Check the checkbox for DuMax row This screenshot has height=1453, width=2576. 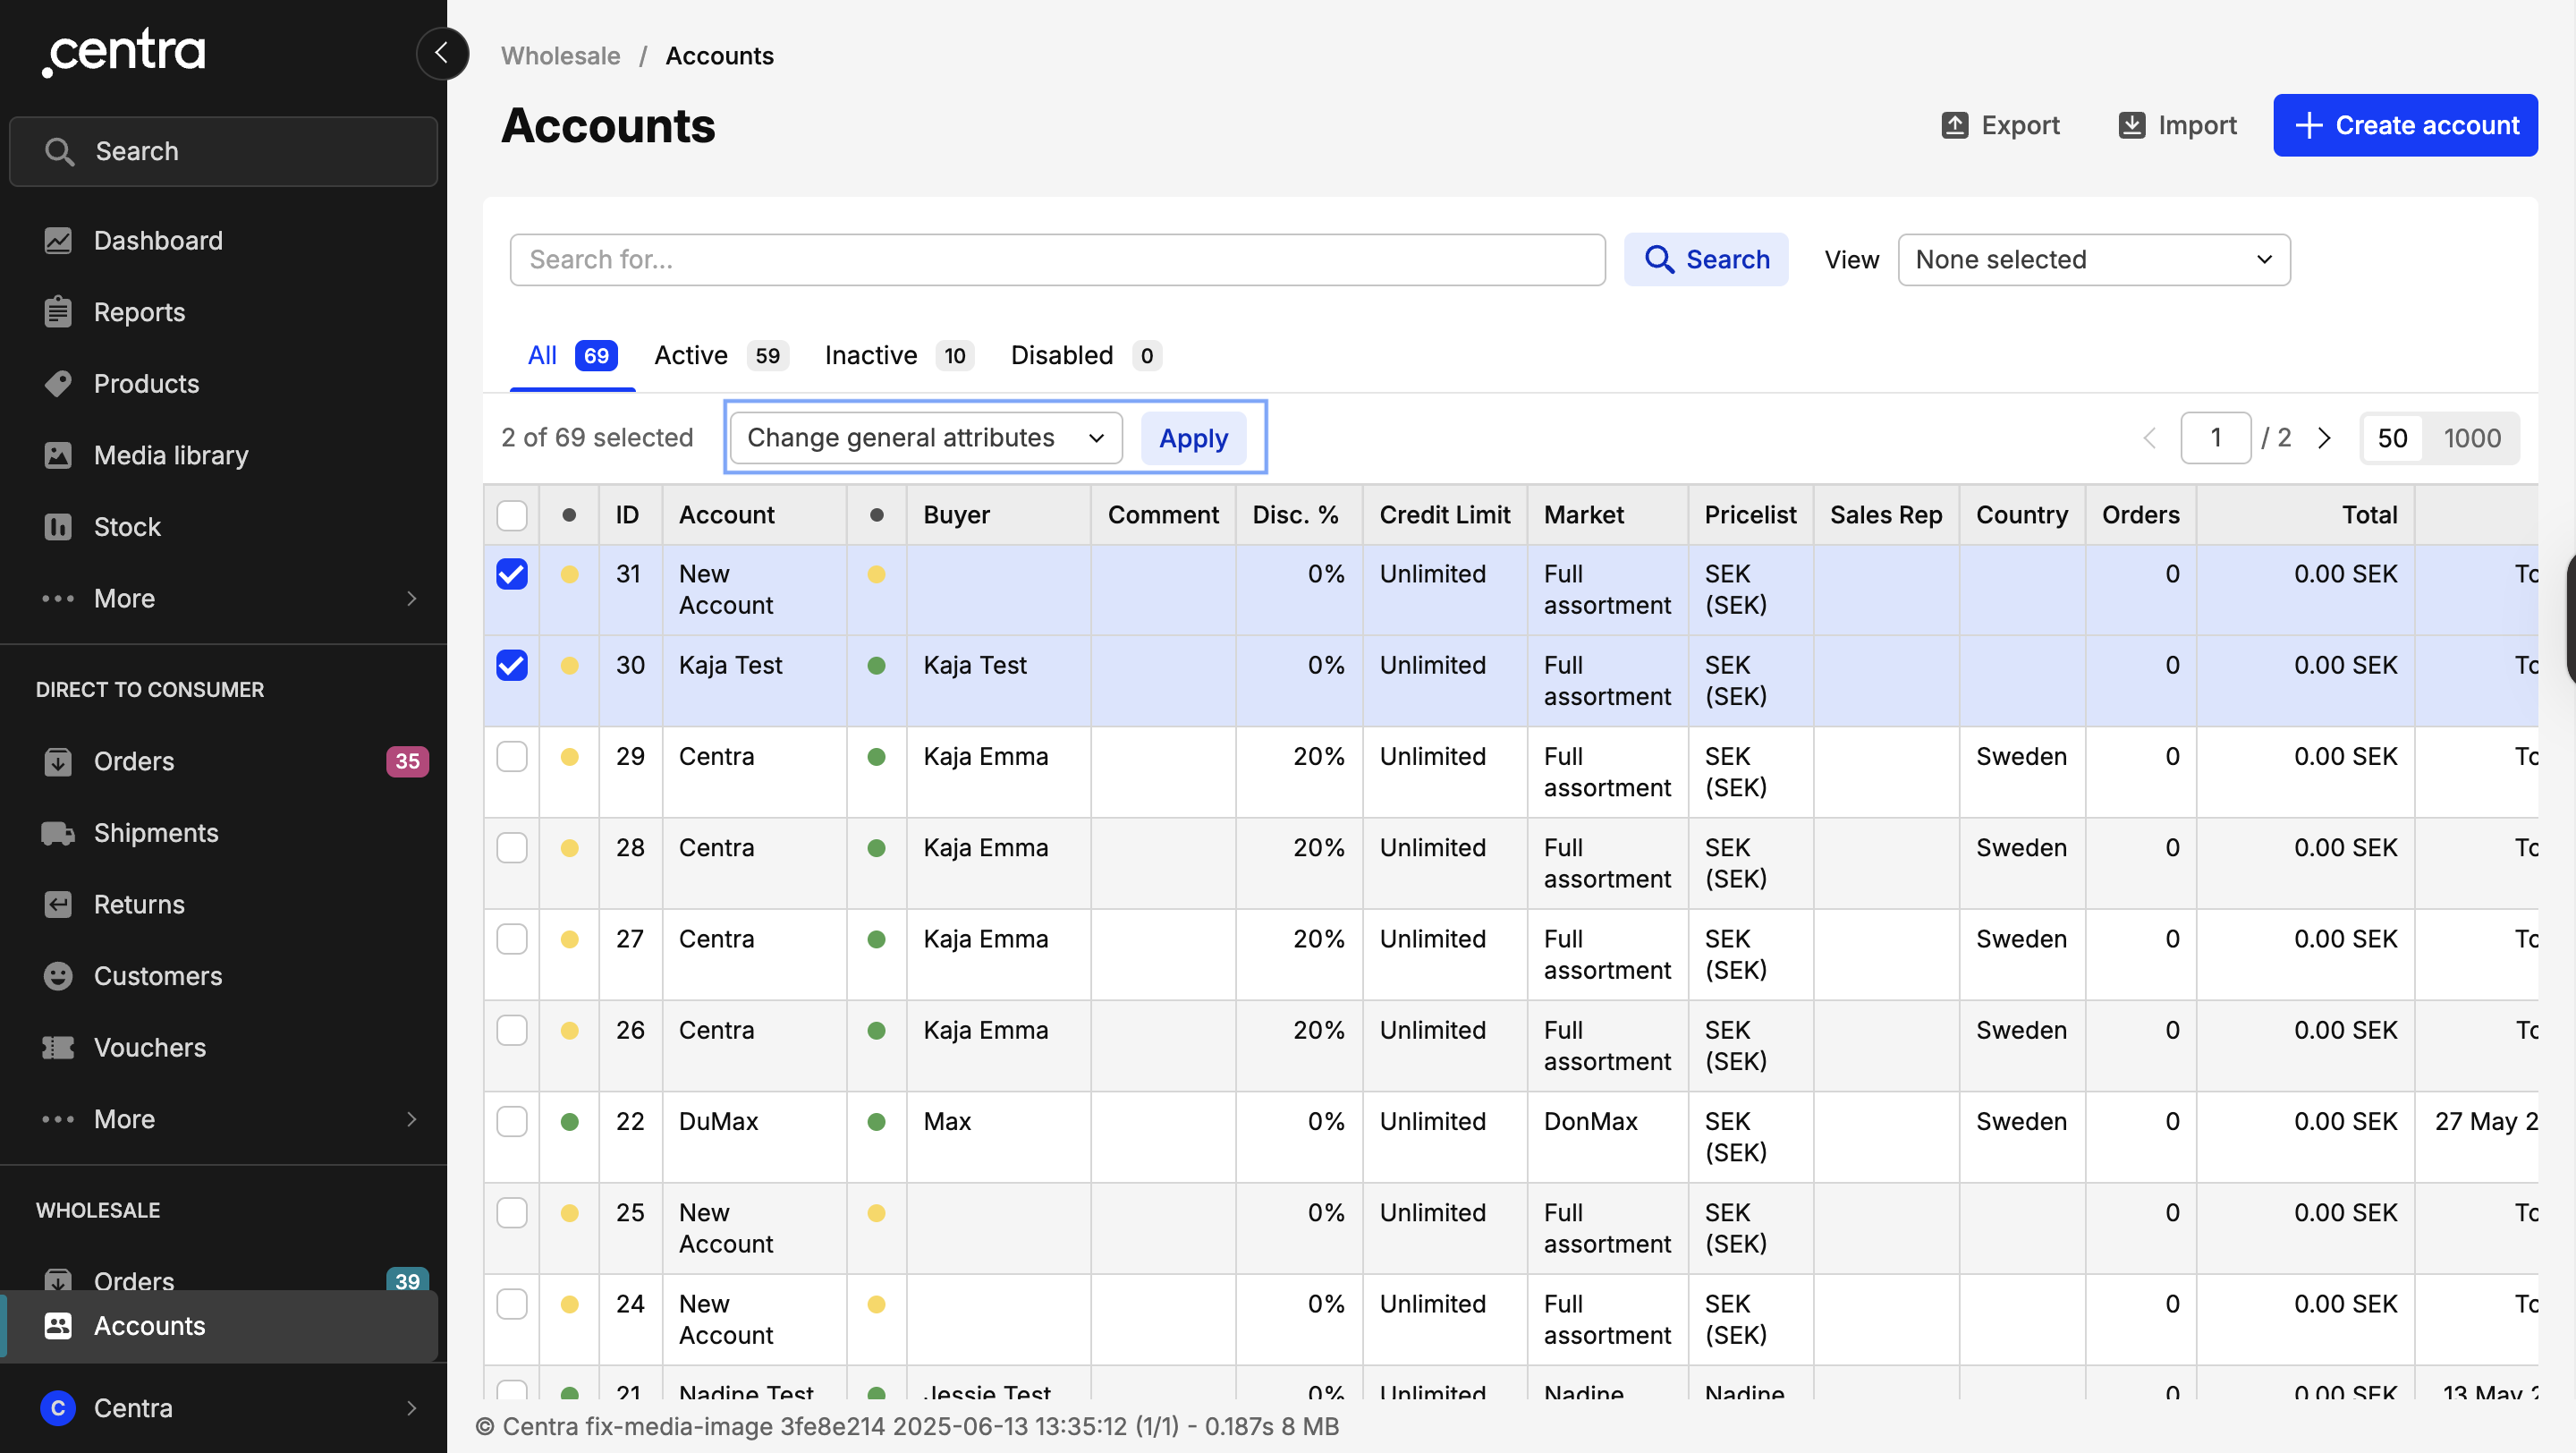click(512, 1121)
